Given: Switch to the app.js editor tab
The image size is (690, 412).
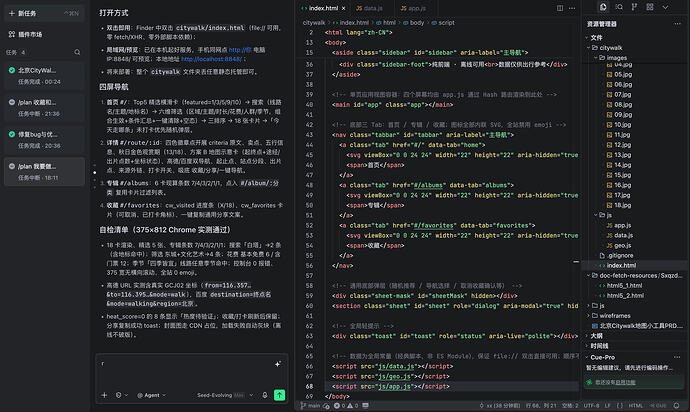Looking at the screenshot, I should pos(413,8).
